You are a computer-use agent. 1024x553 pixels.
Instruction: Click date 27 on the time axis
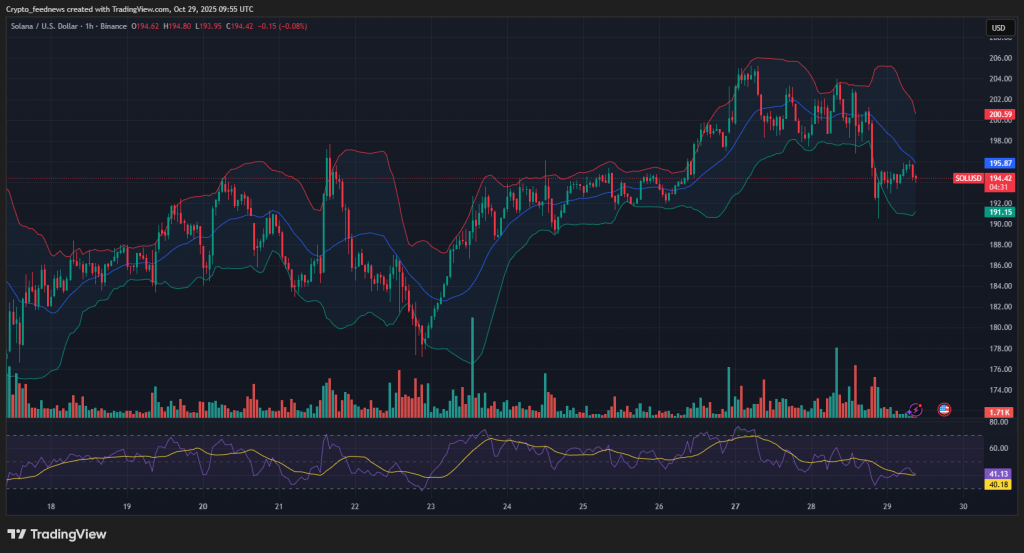(735, 507)
